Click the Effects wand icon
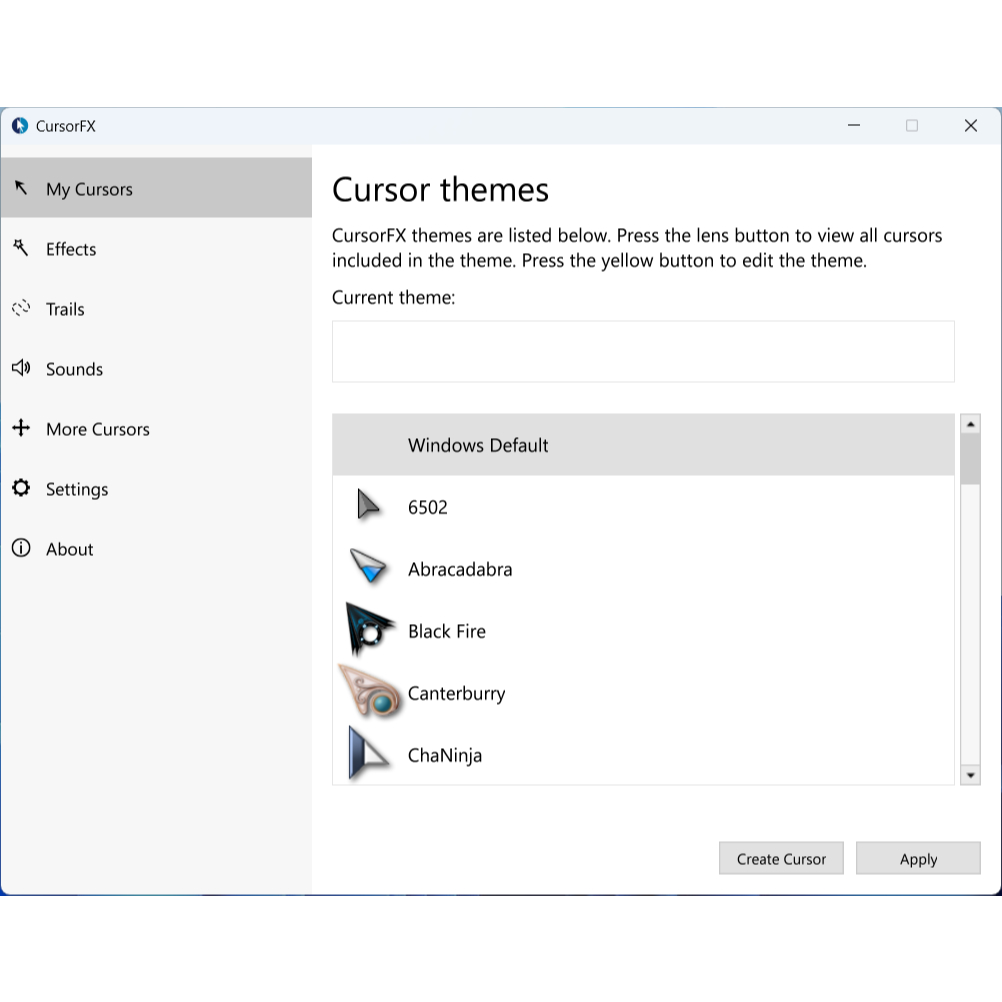 [20, 248]
